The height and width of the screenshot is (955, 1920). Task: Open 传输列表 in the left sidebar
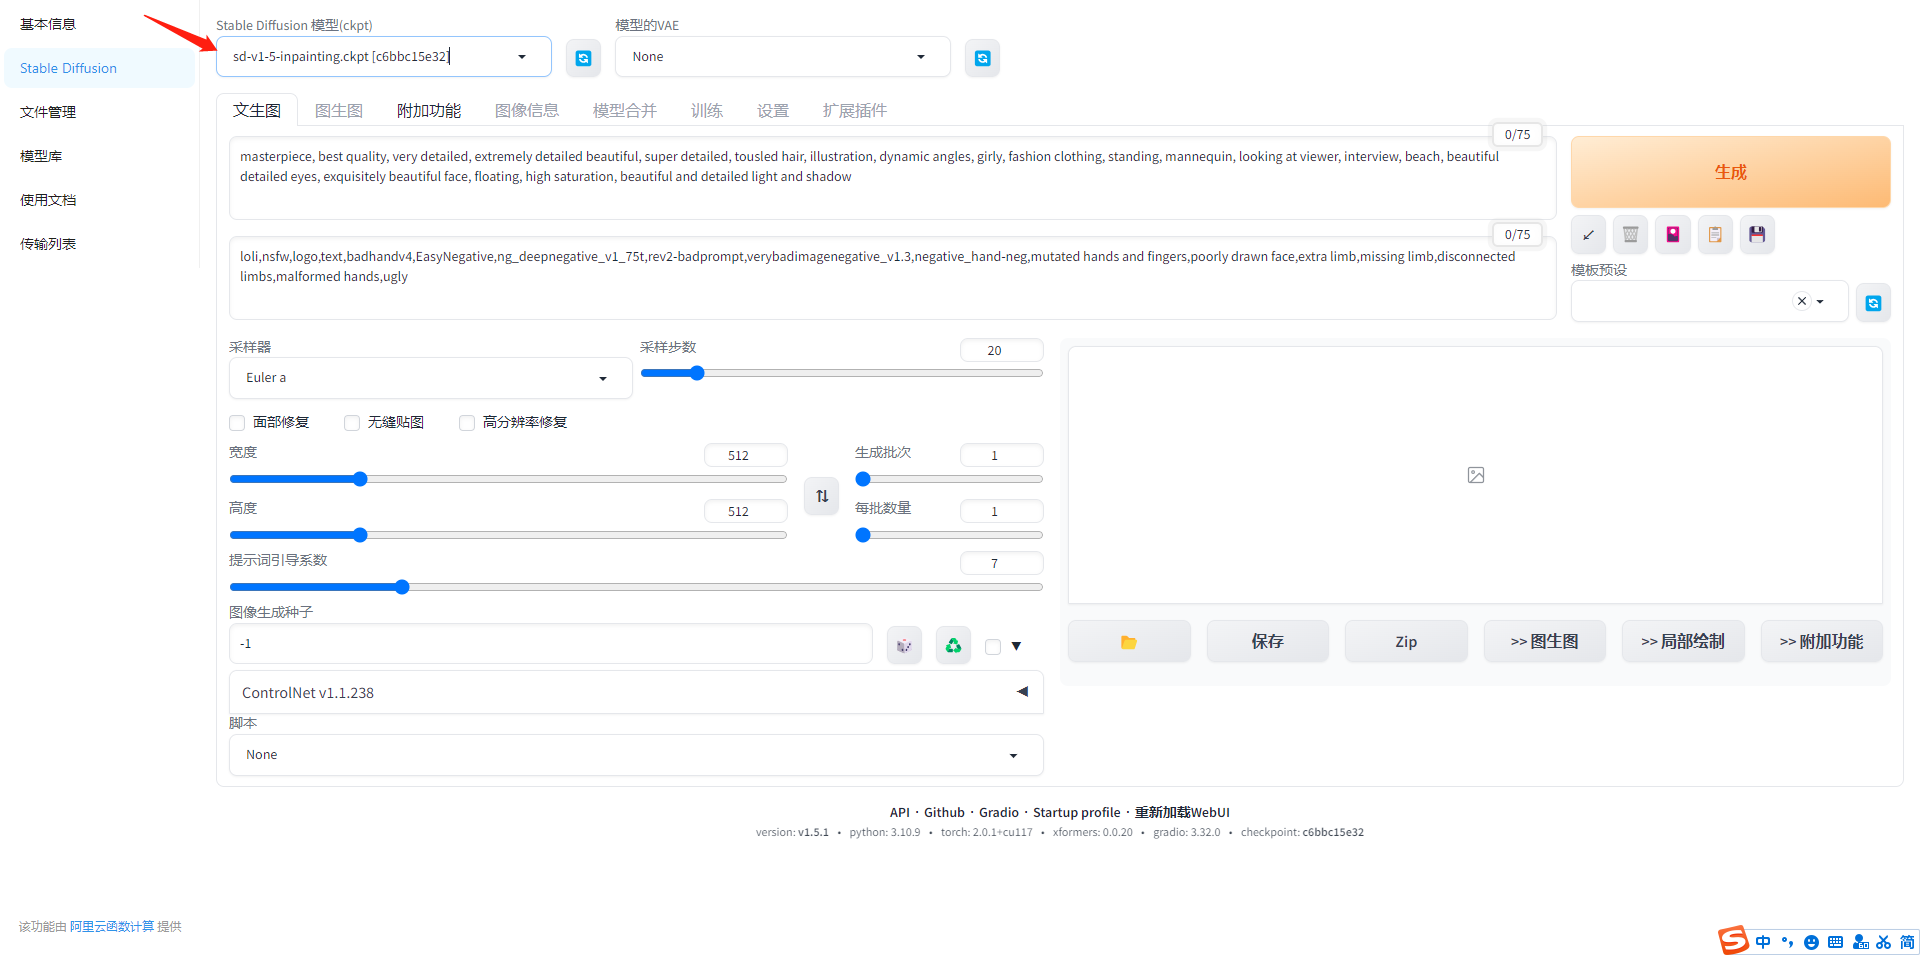(100, 244)
